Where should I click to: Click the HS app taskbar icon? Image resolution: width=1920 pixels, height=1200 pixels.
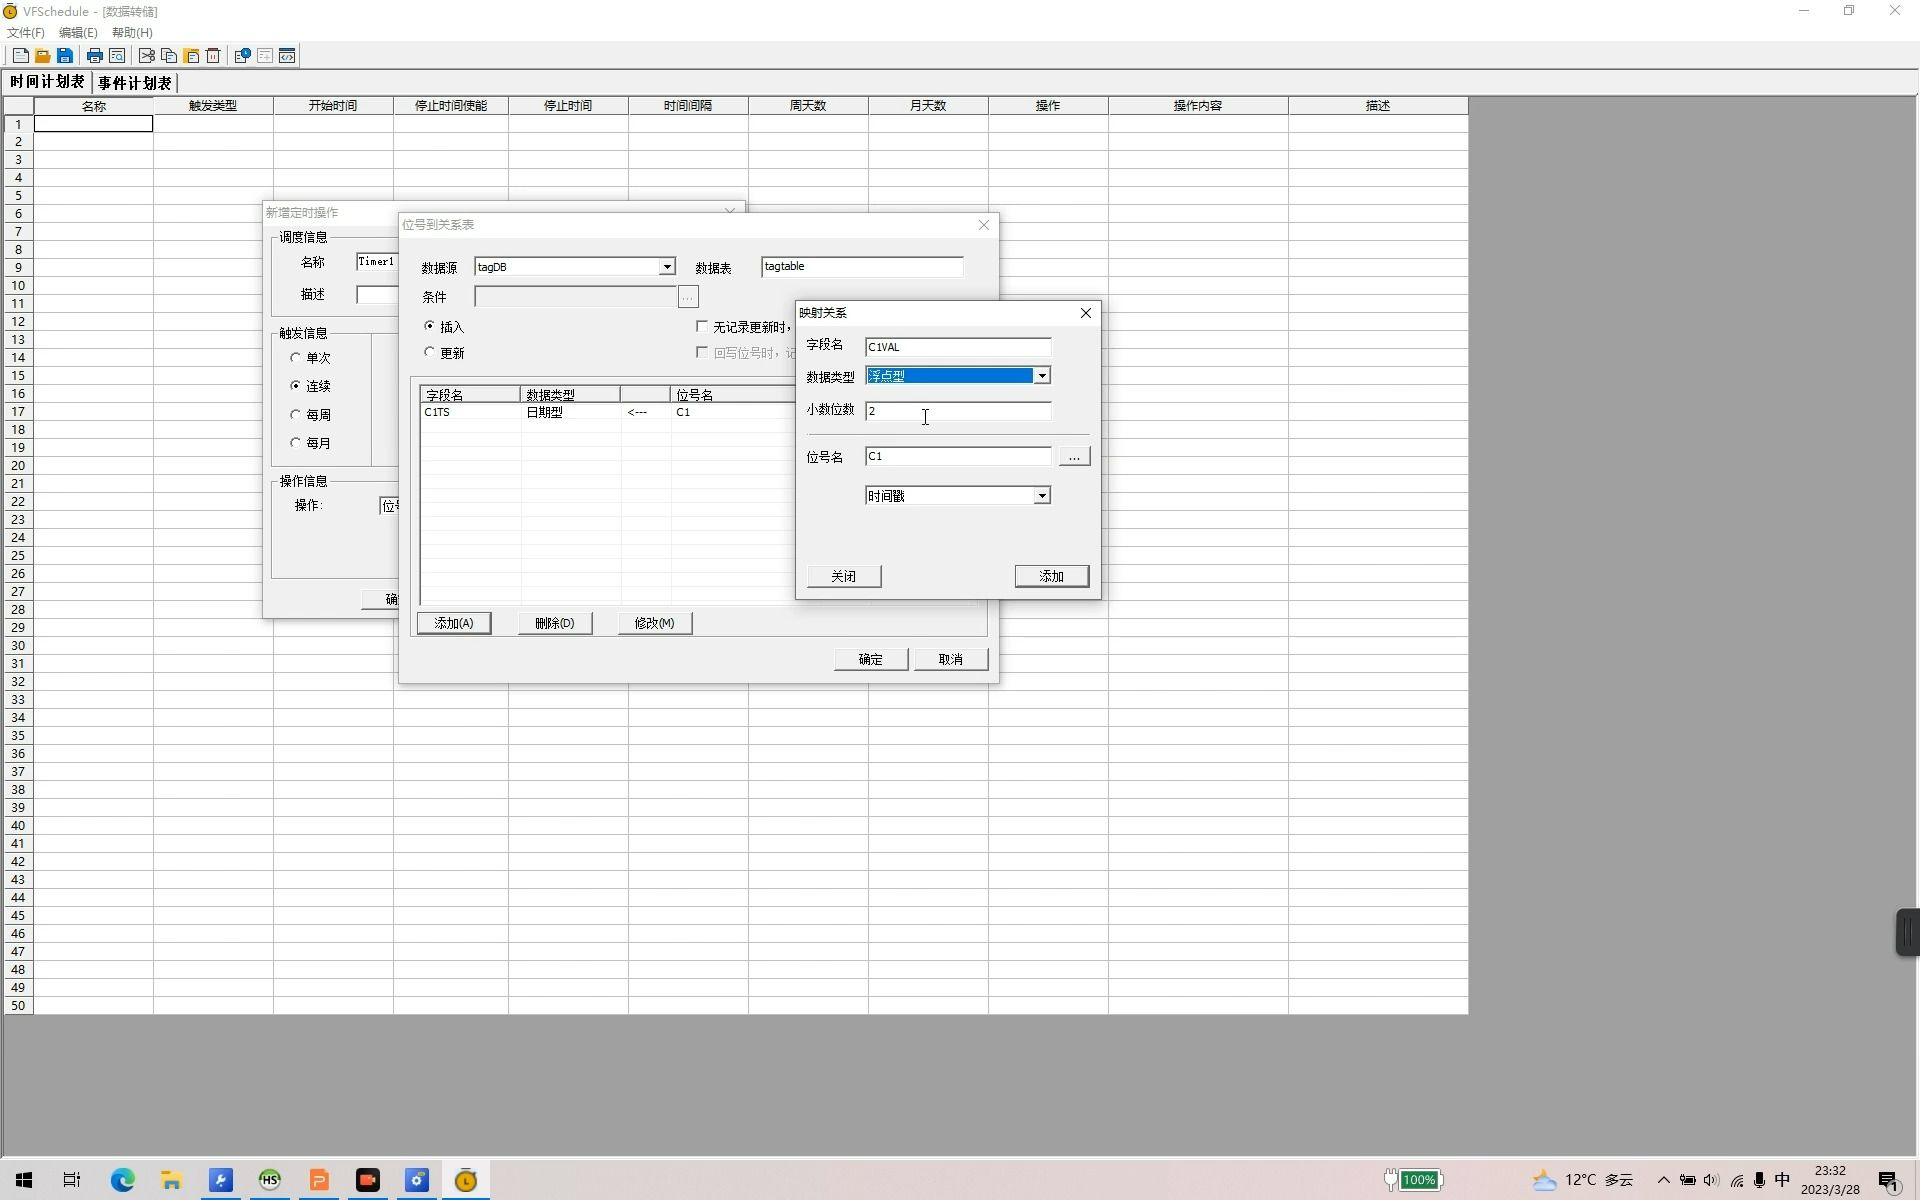coord(270,1180)
